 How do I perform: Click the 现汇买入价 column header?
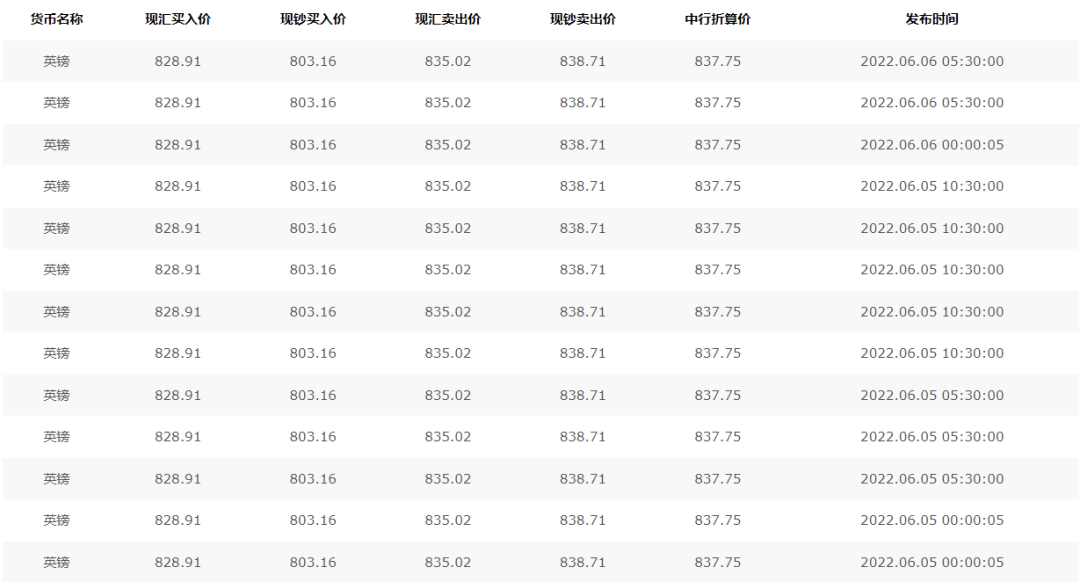[178, 19]
